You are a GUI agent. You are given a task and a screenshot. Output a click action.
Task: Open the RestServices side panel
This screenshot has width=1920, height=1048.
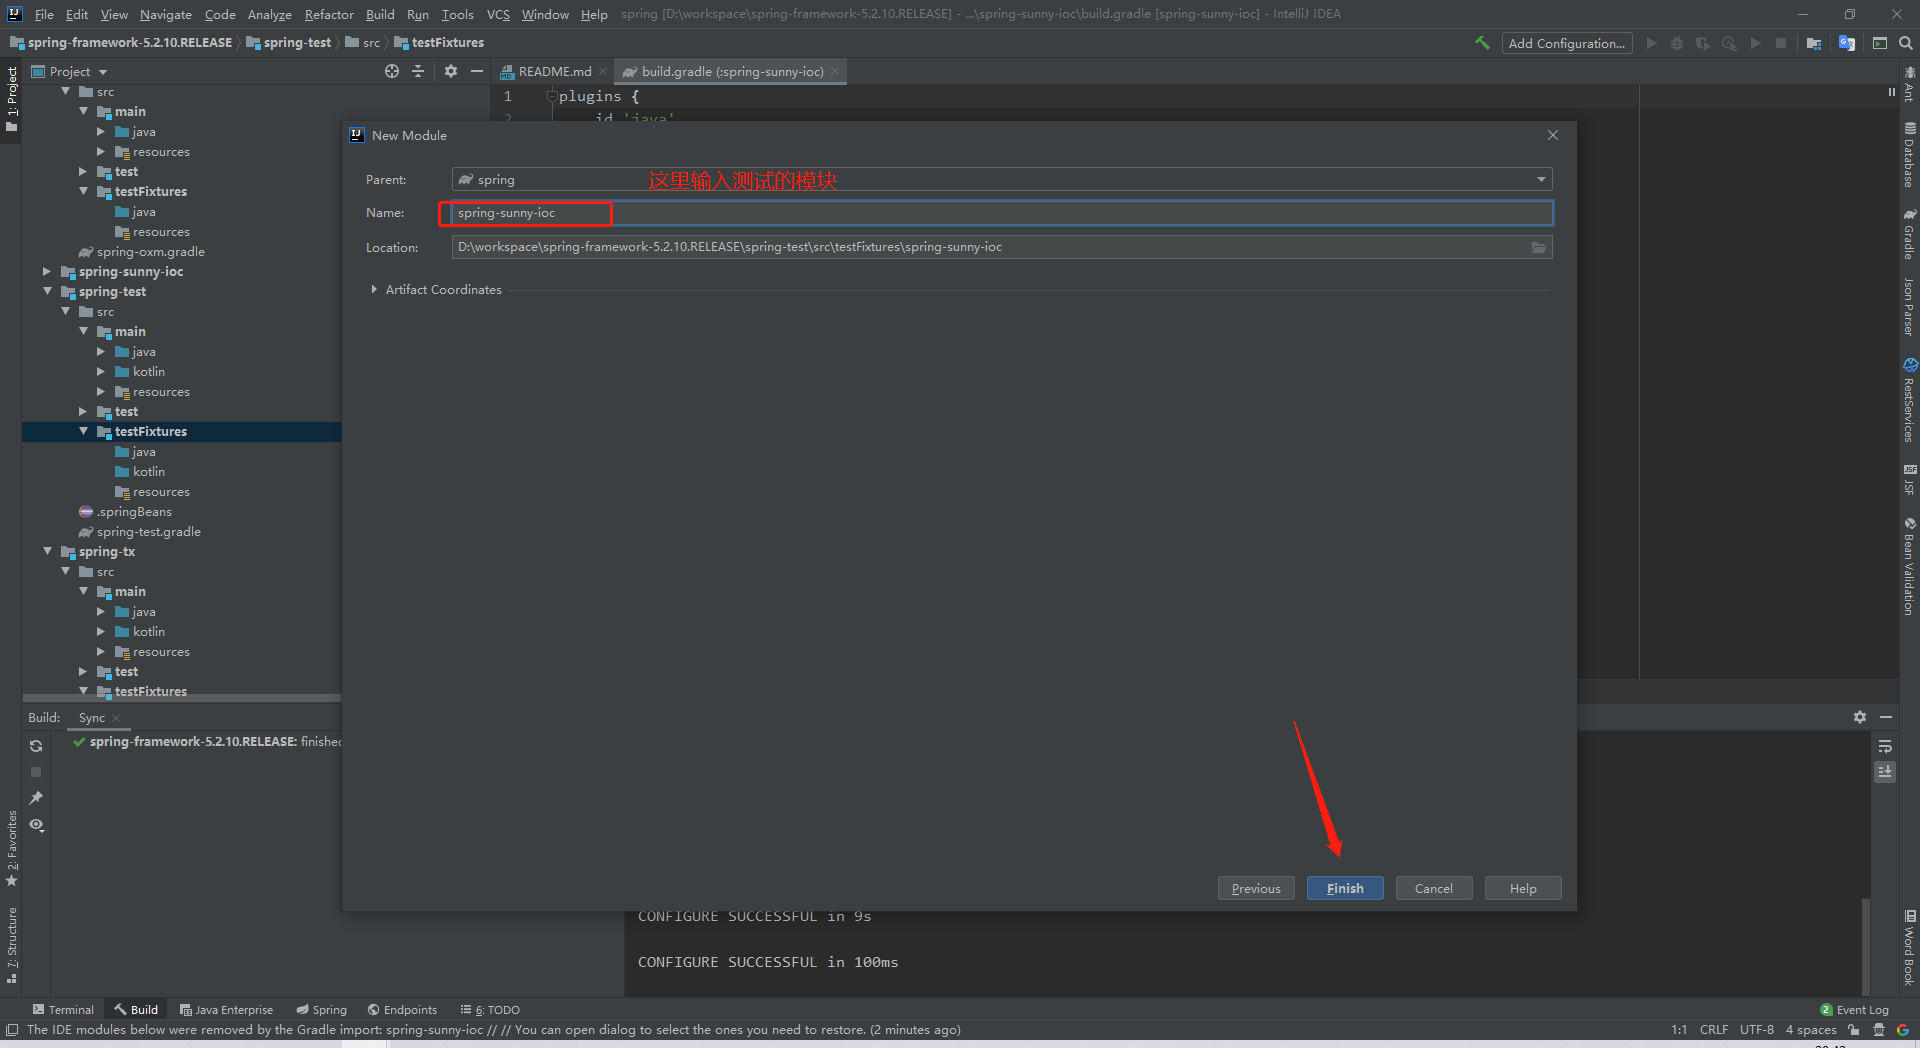[1909, 400]
